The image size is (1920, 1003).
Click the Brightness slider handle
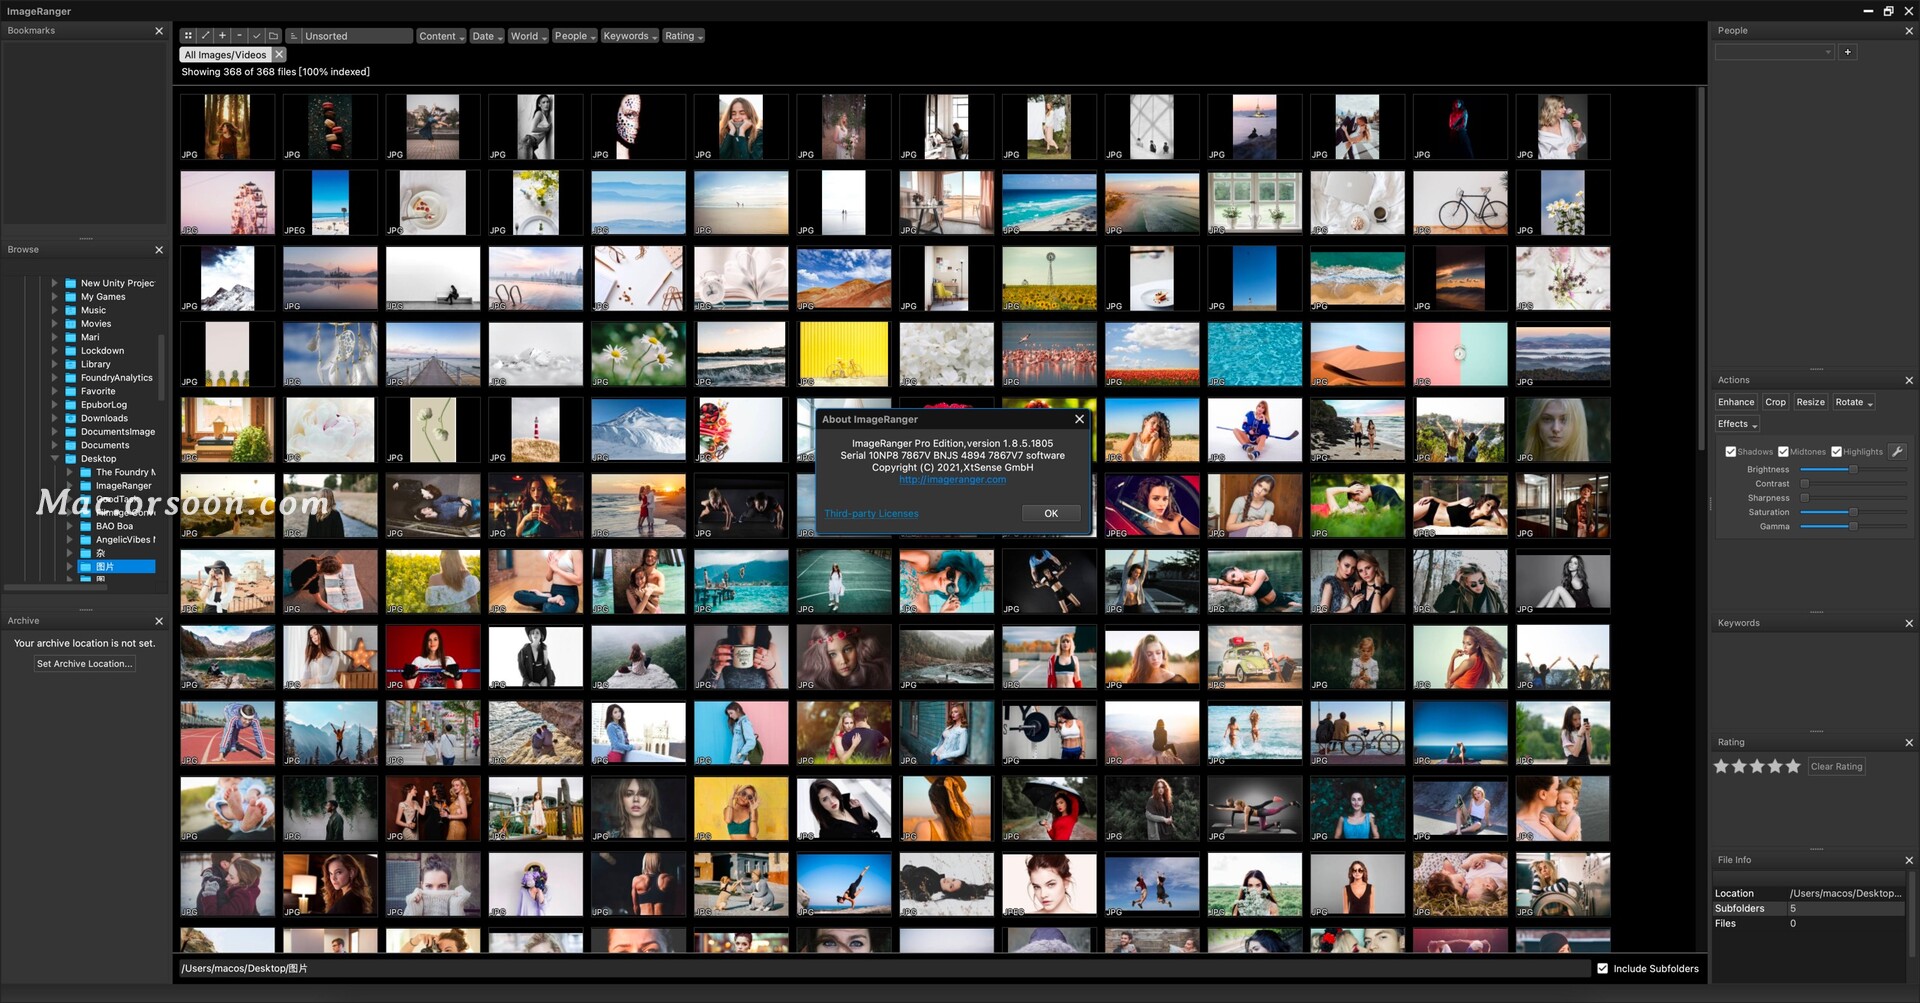click(1852, 470)
